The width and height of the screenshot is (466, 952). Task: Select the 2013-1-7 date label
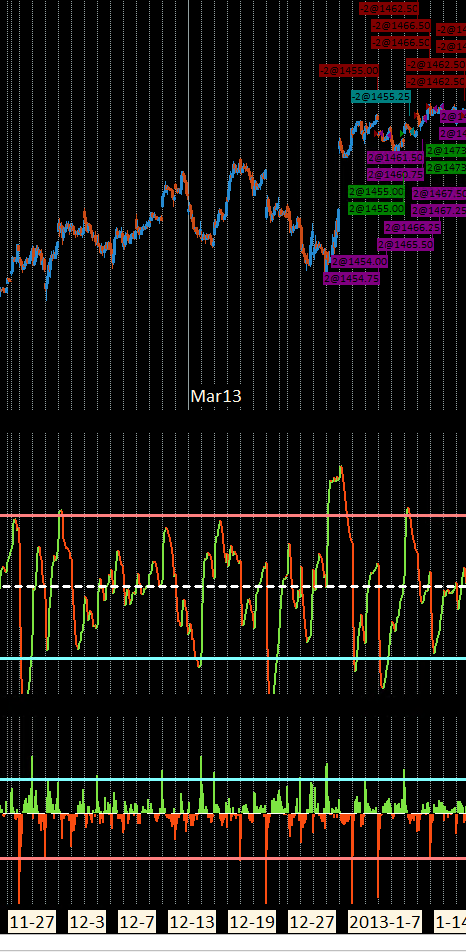click(x=385, y=922)
